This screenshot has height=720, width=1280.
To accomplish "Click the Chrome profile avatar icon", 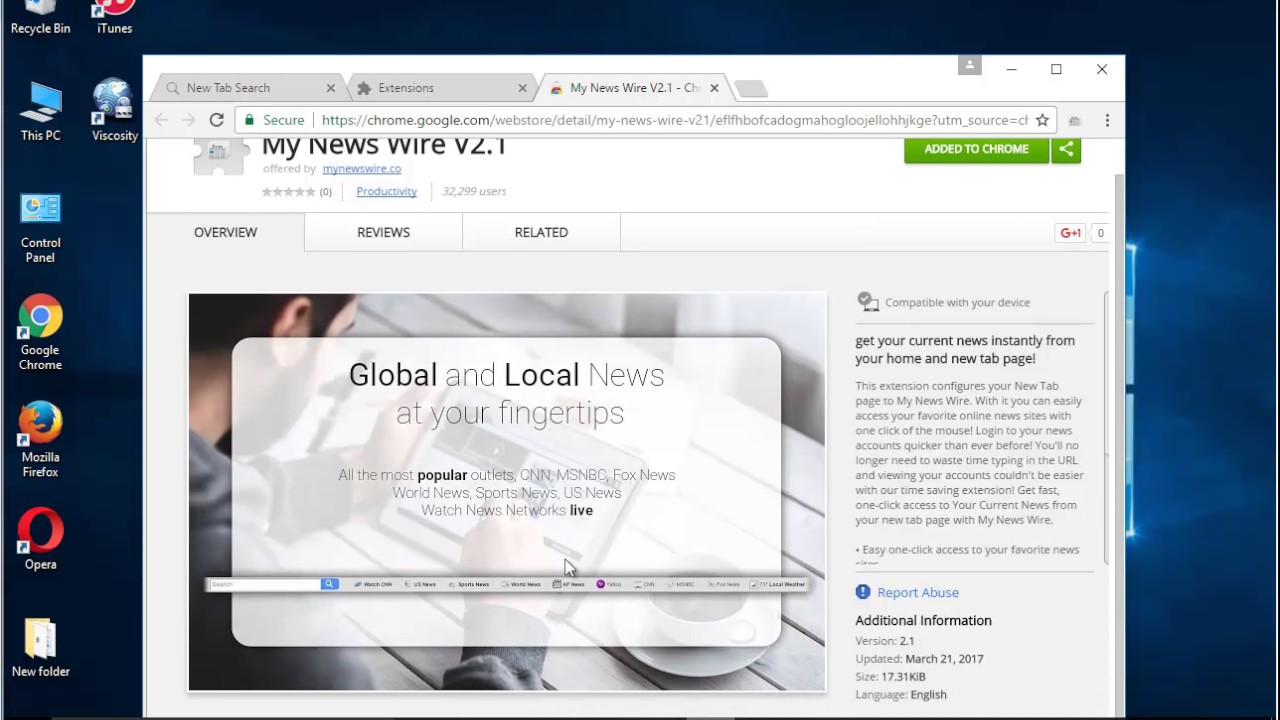I will [970, 65].
